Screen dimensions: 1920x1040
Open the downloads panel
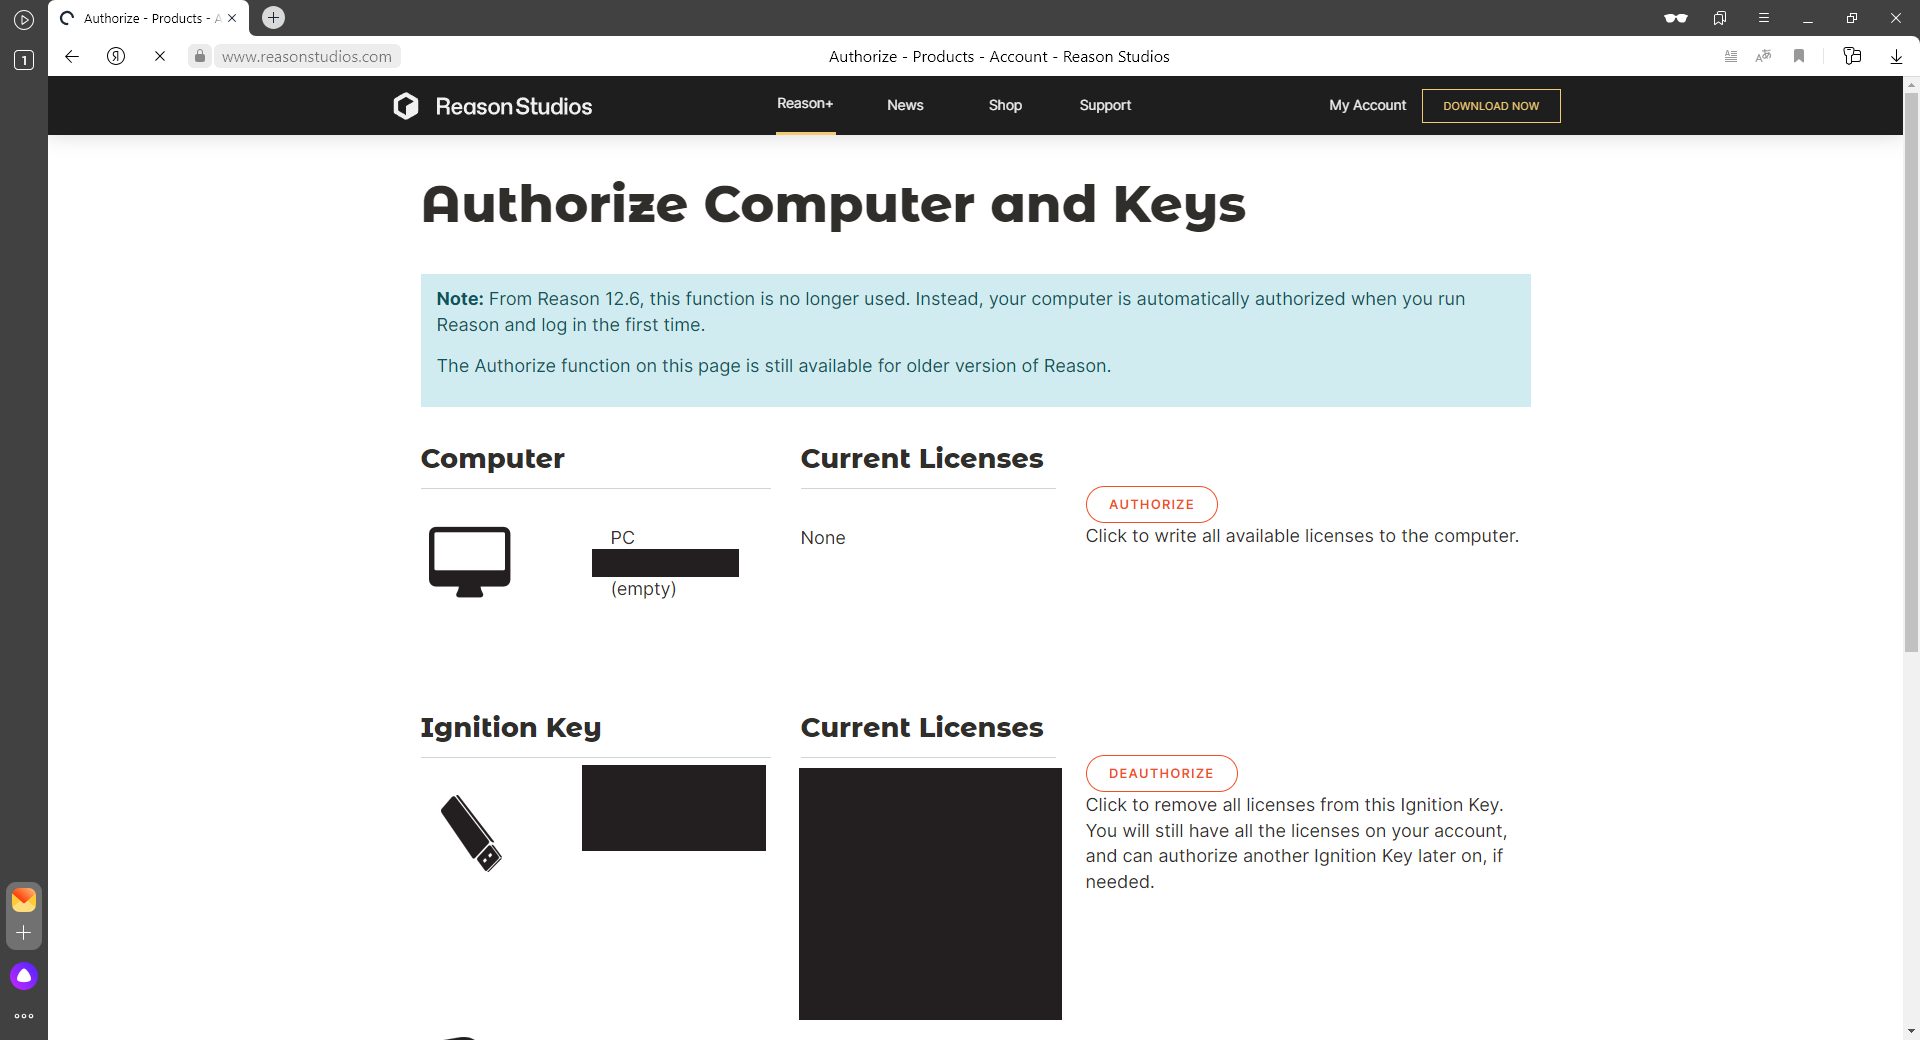coord(1896,56)
